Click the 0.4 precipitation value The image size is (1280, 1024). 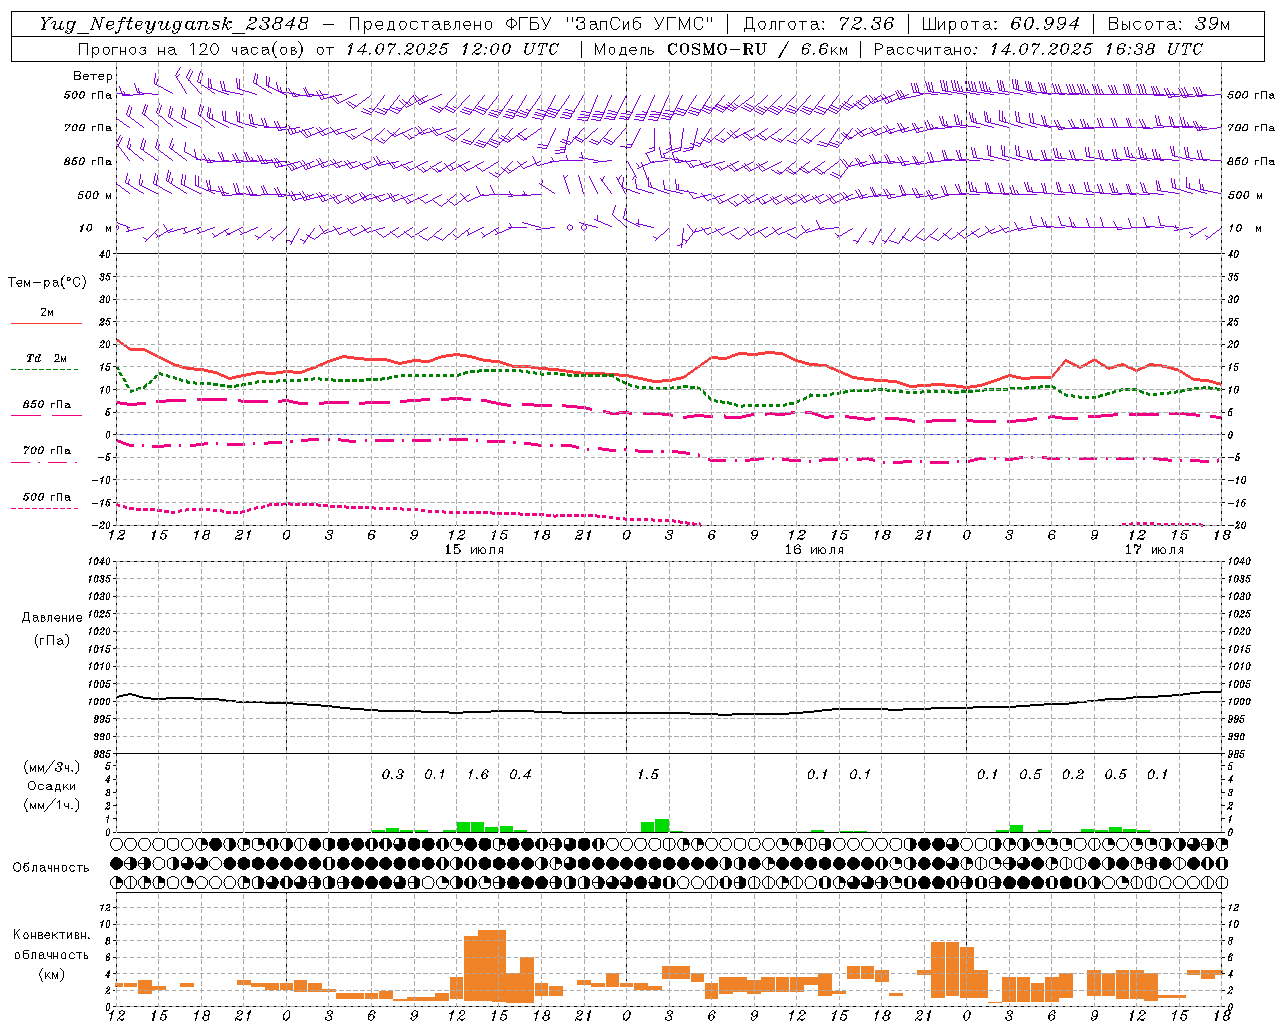(x=520, y=774)
